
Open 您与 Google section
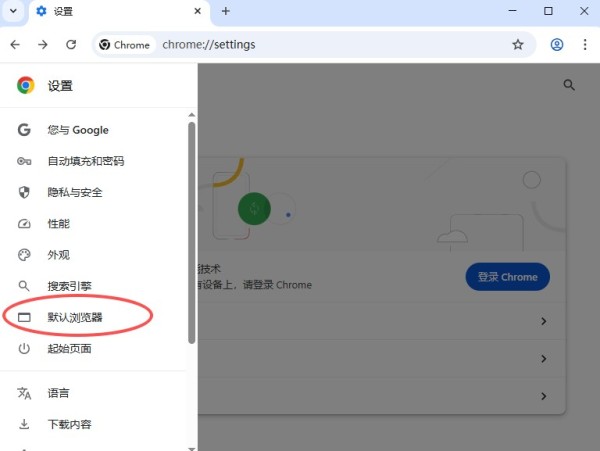(x=94, y=130)
